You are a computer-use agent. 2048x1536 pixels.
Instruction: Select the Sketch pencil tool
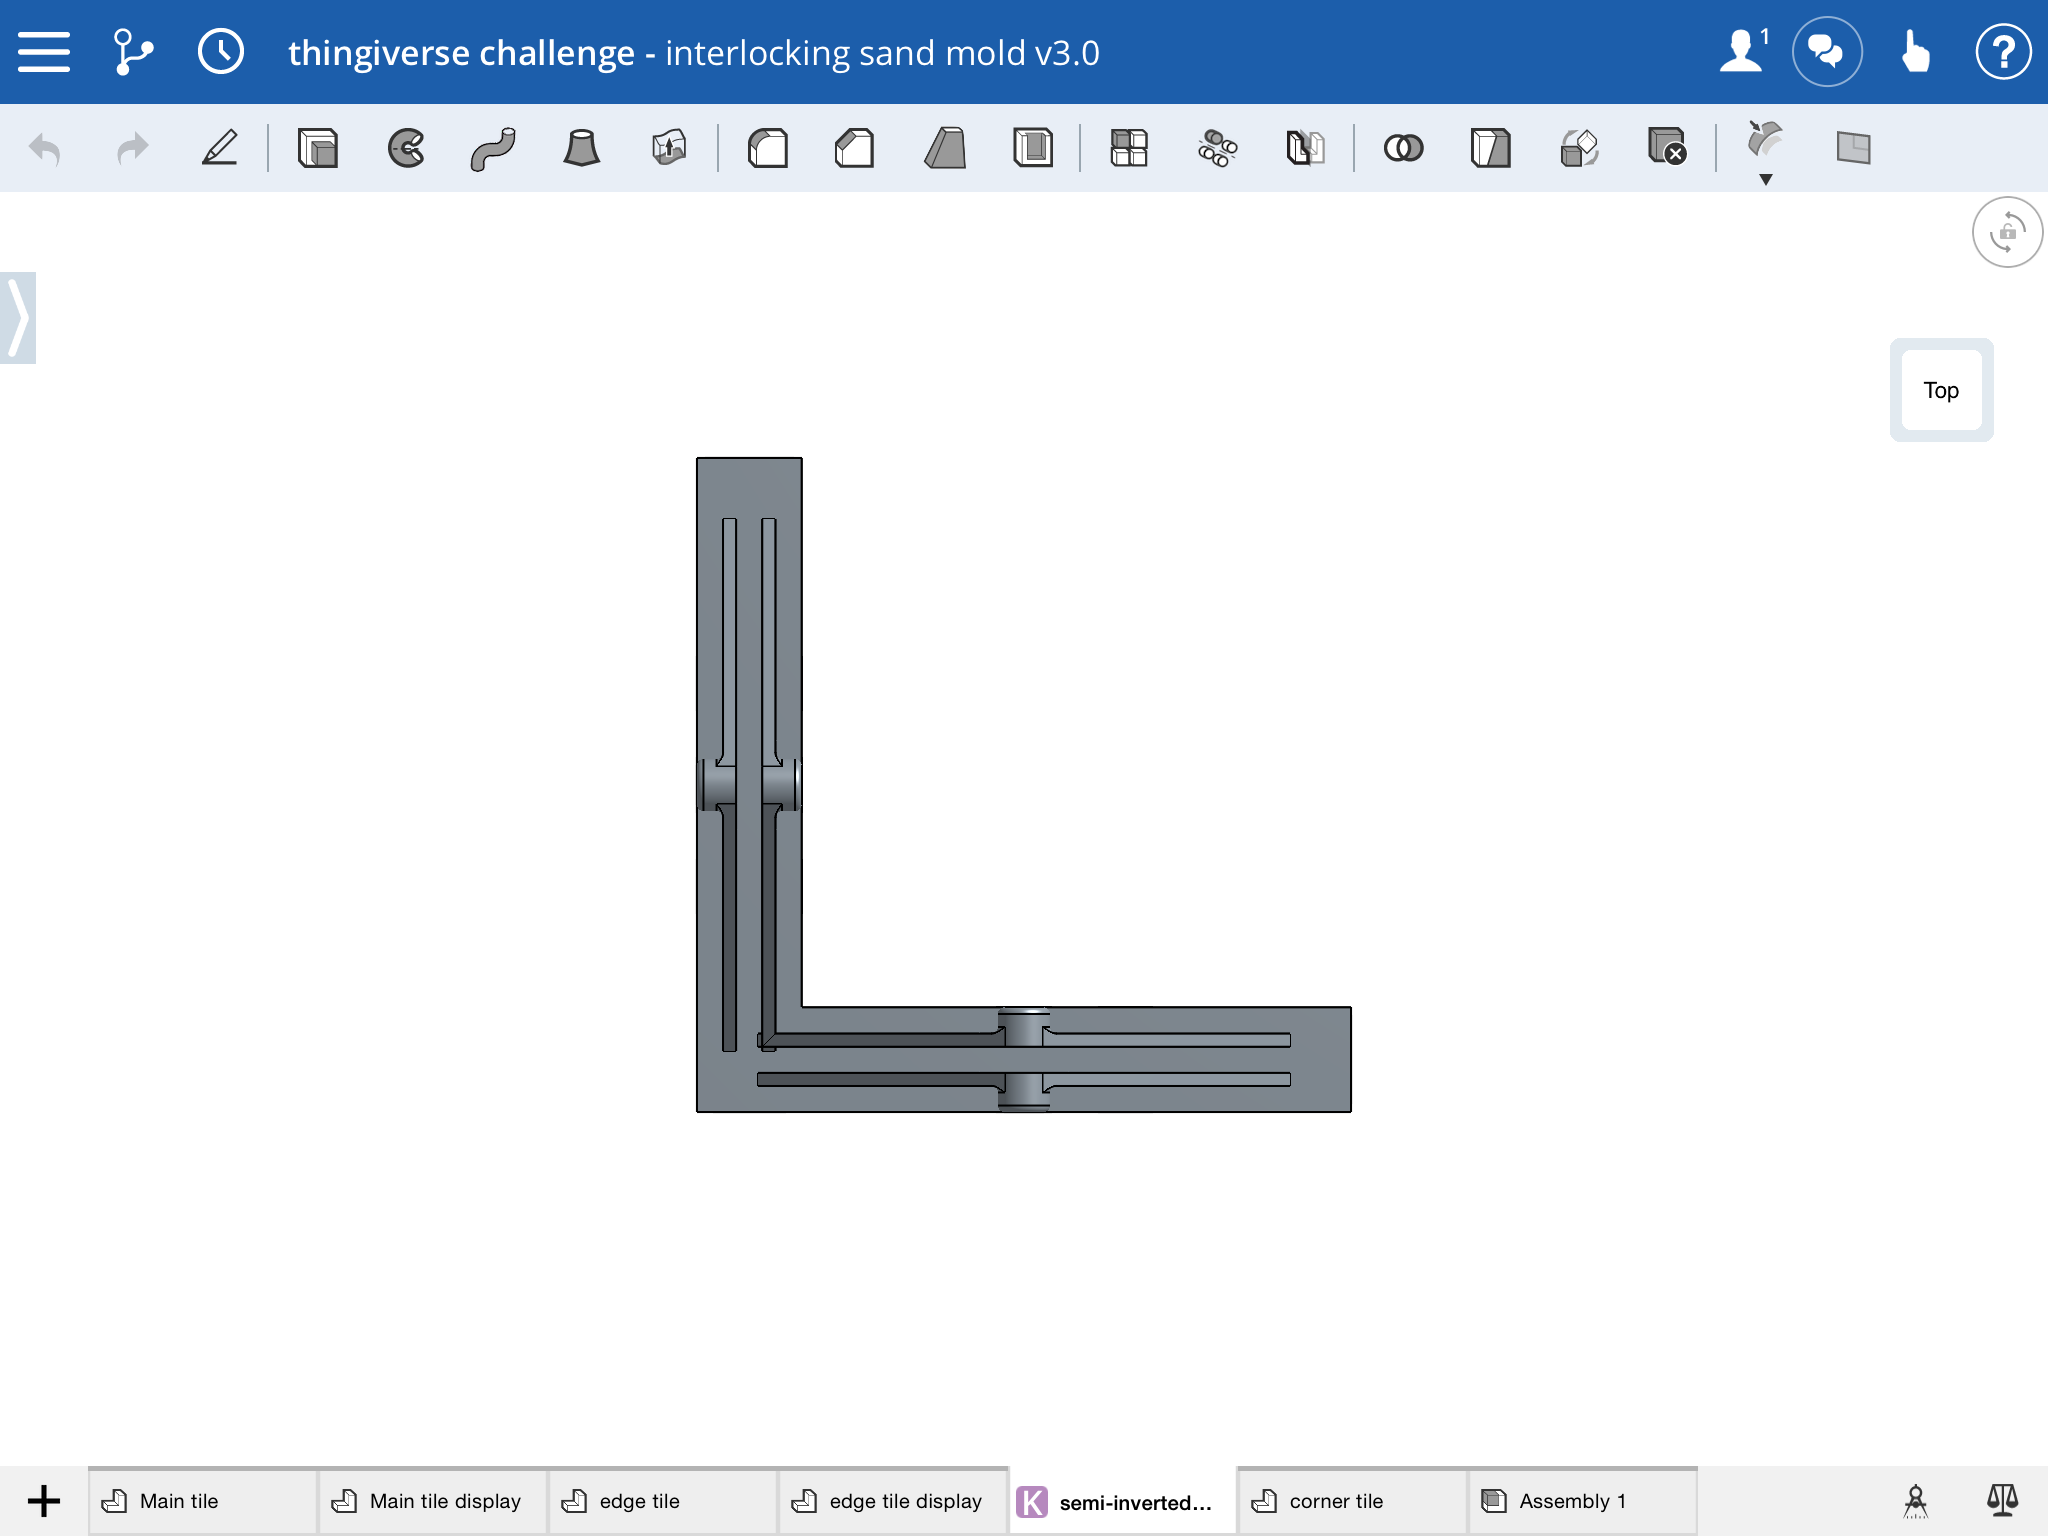tap(220, 148)
